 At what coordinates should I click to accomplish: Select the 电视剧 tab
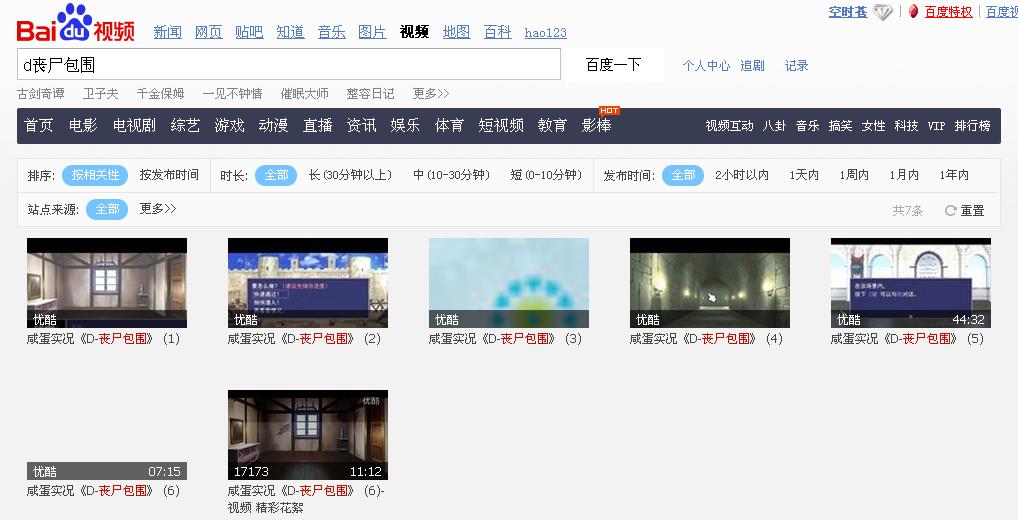[x=134, y=125]
